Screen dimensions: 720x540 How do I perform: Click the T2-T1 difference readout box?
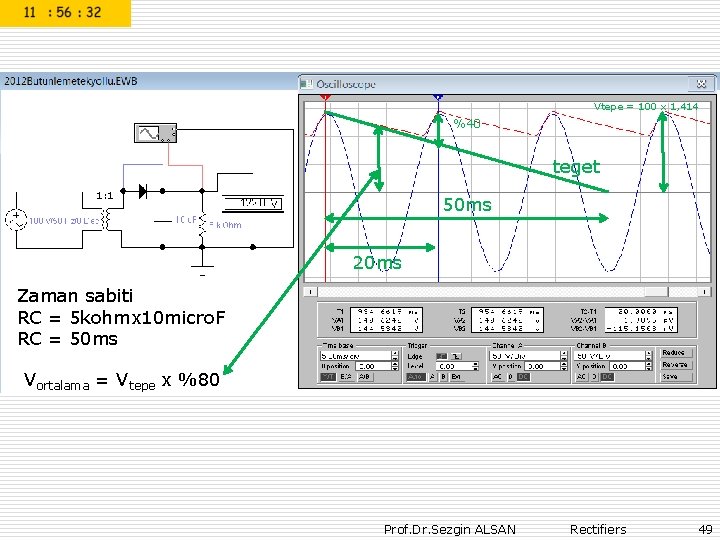[x=641, y=320]
